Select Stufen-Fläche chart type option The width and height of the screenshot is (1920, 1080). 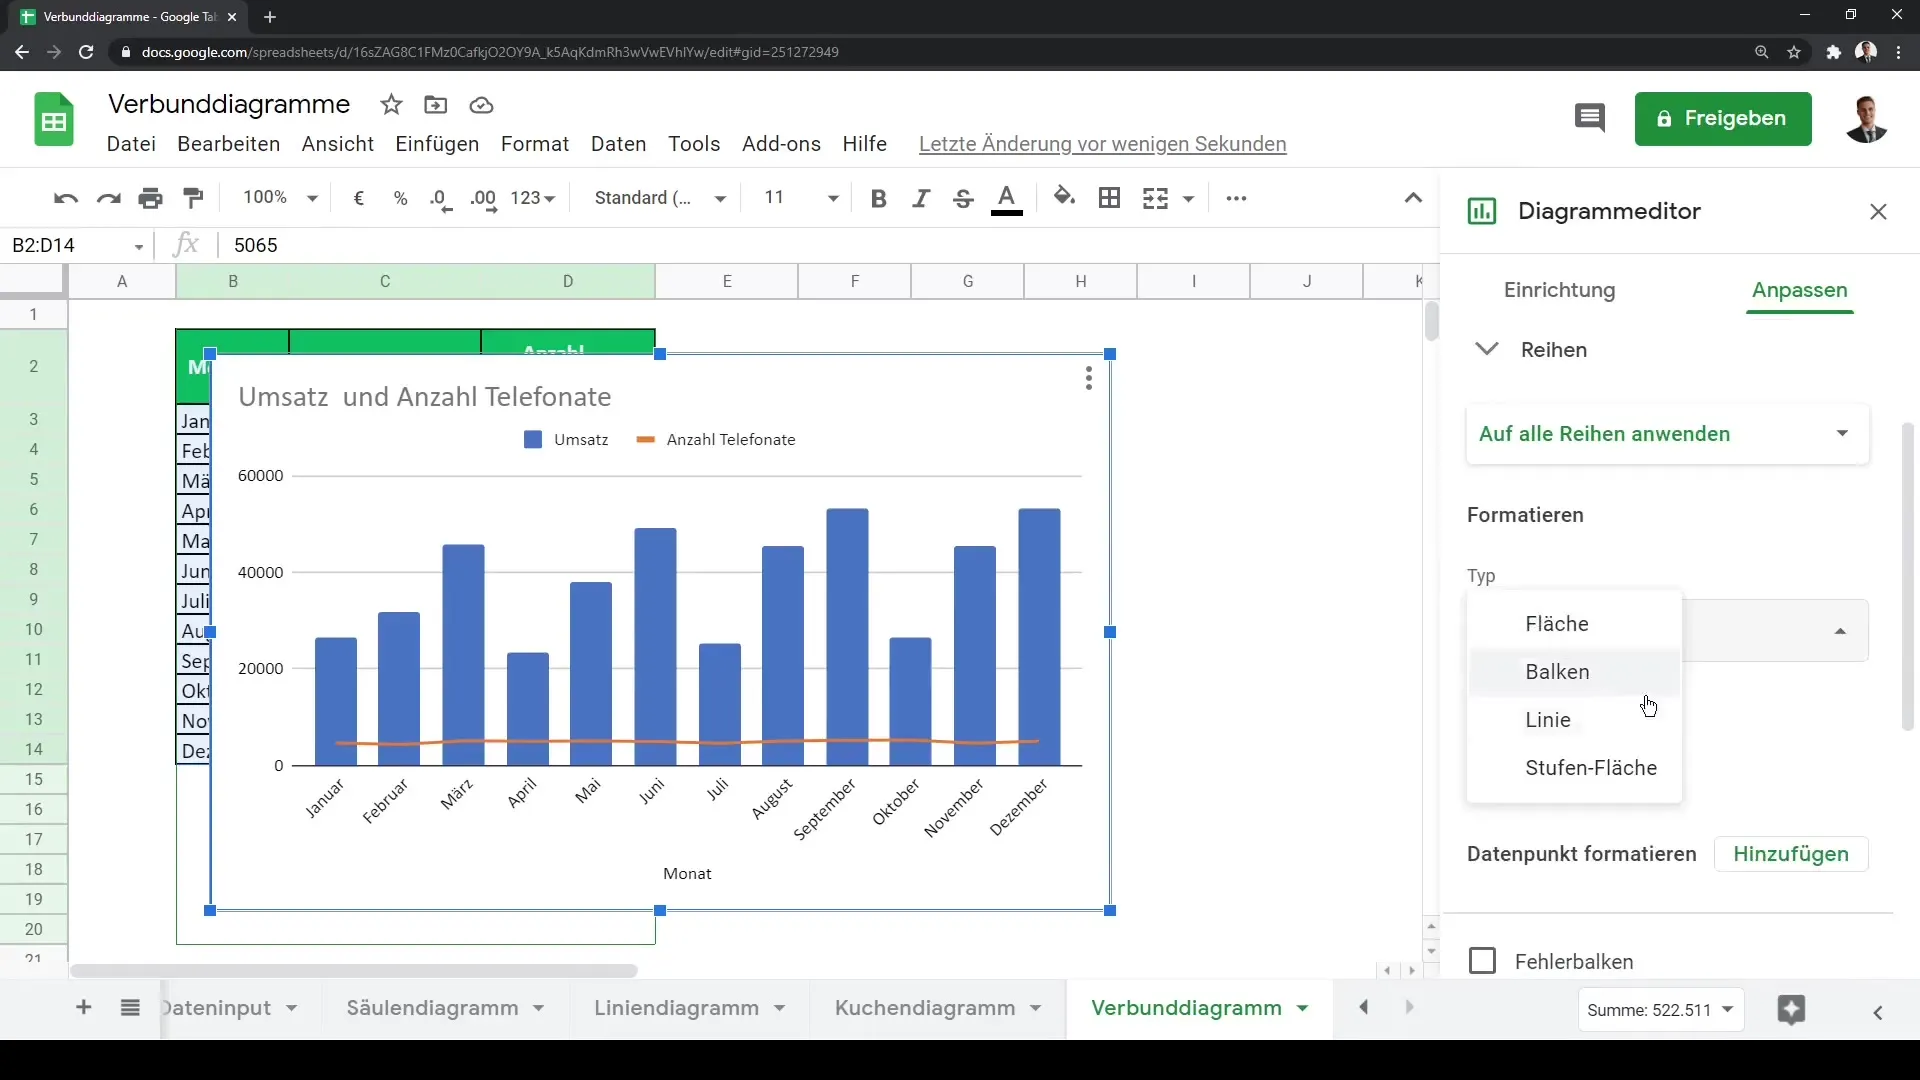click(1574, 768)
